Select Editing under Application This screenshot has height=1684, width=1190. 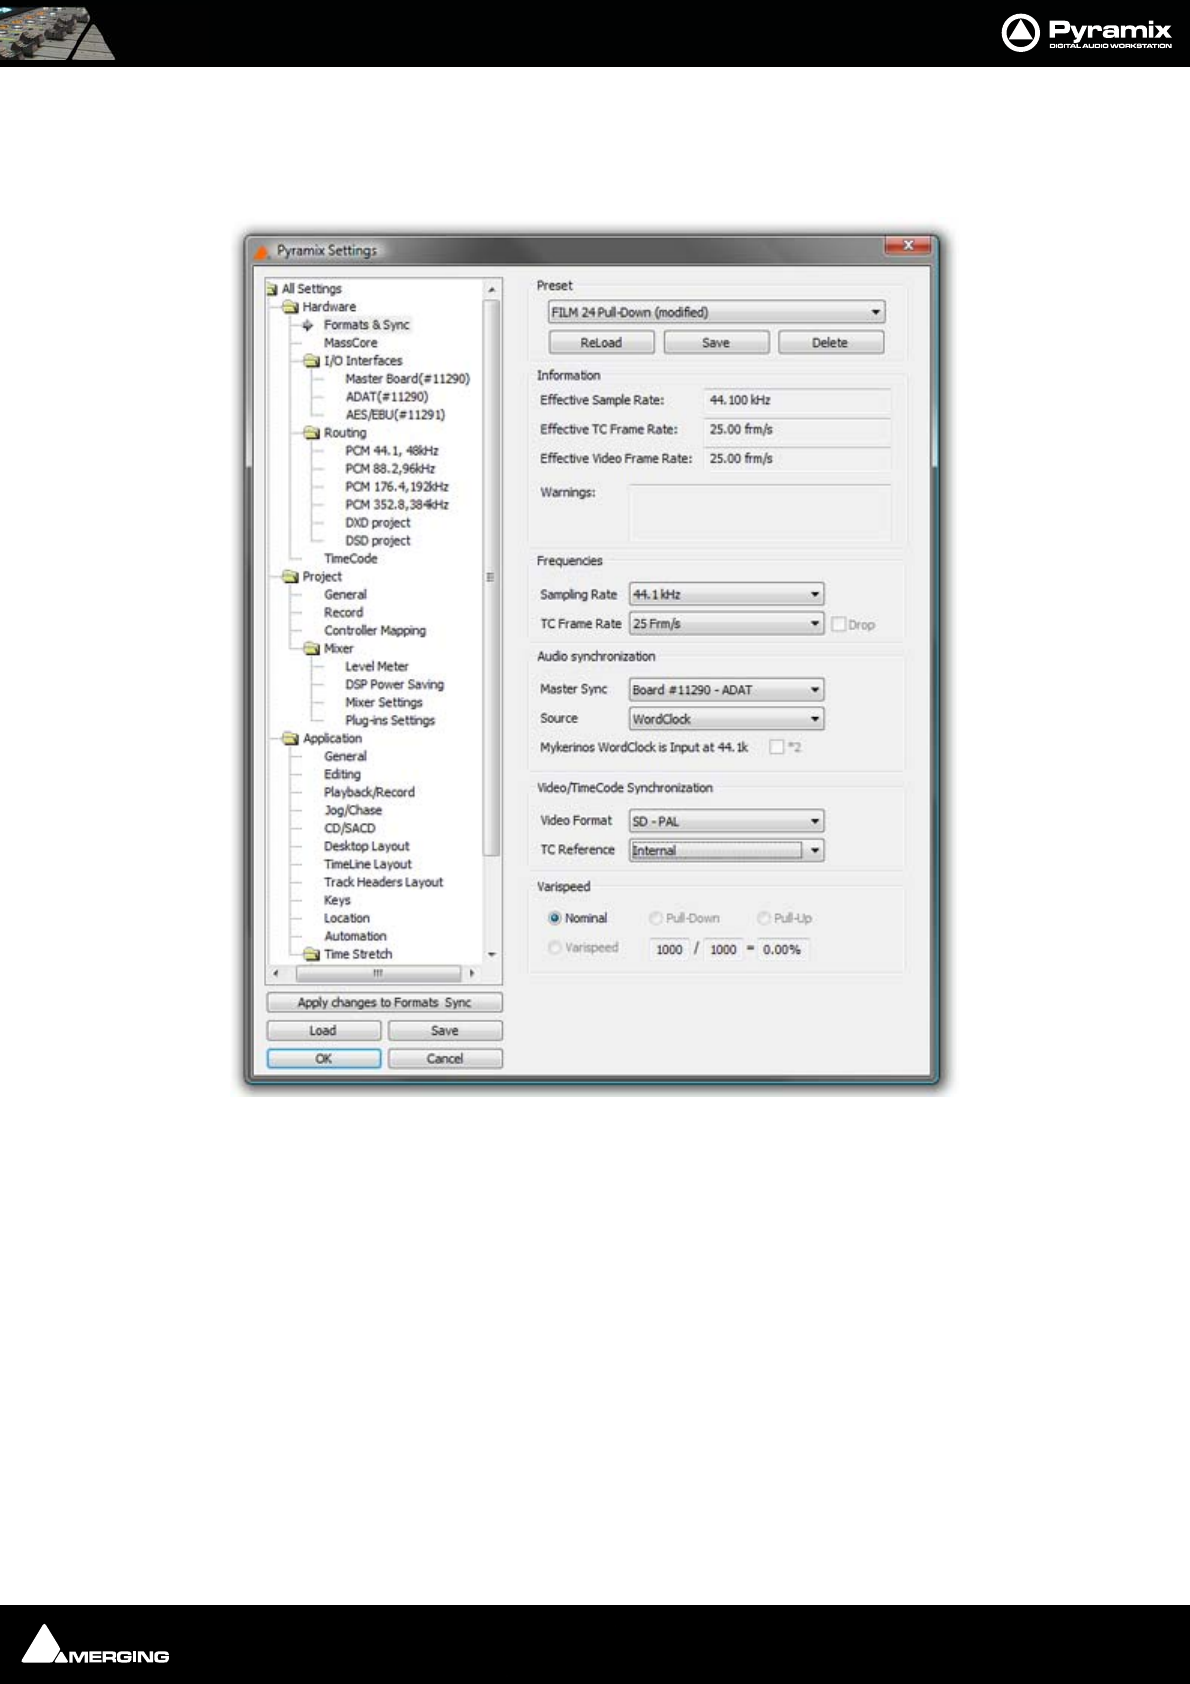coord(342,775)
